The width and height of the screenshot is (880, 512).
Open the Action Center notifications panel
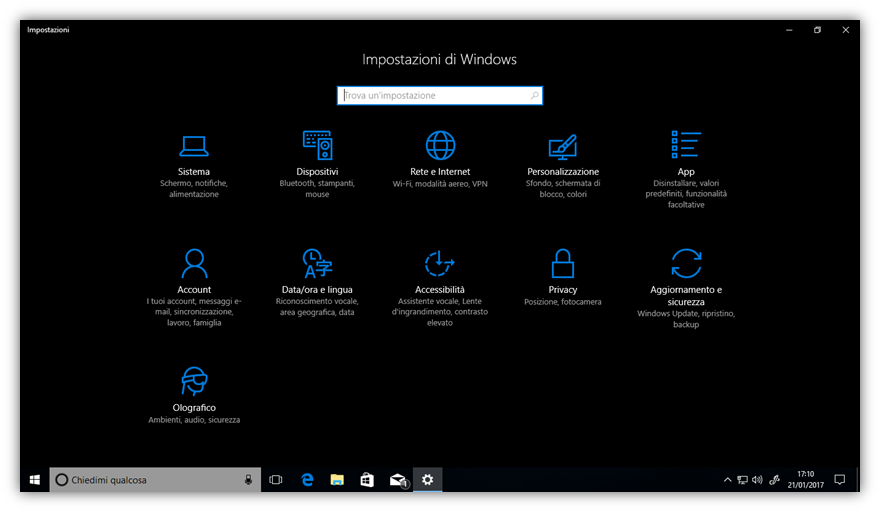[840, 480]
